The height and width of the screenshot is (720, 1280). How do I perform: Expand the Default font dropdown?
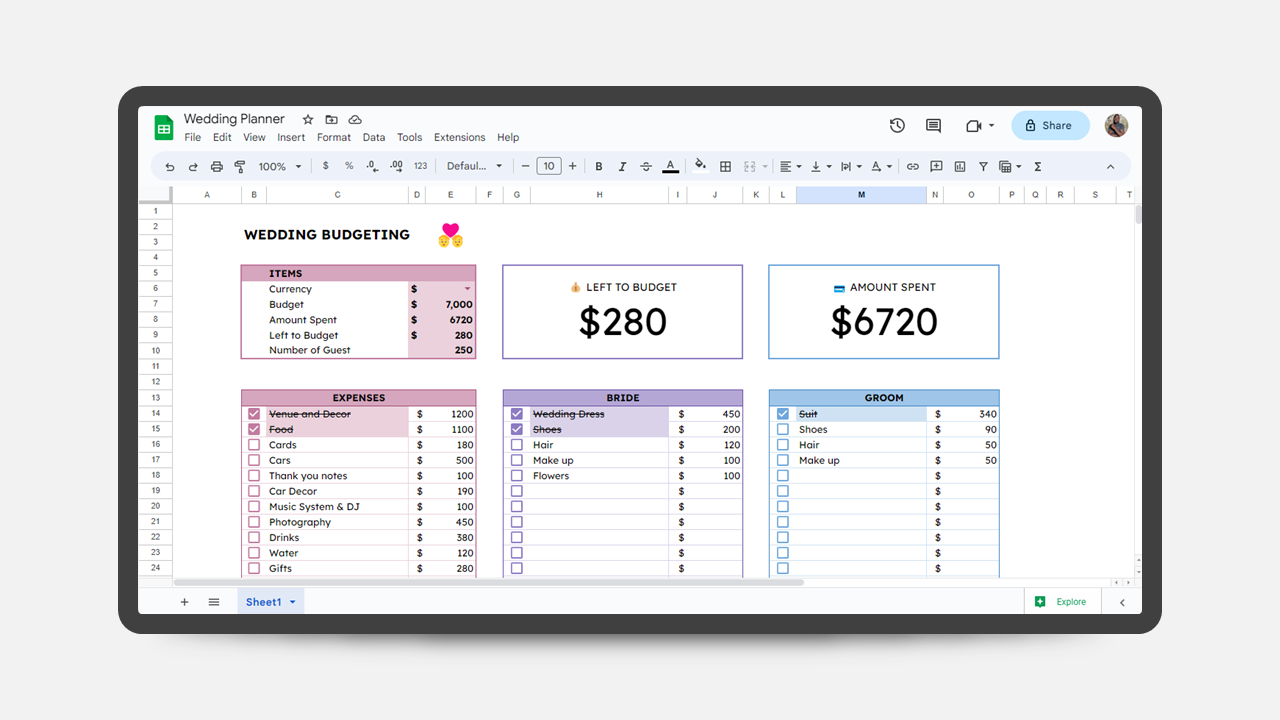click(475, 167)
